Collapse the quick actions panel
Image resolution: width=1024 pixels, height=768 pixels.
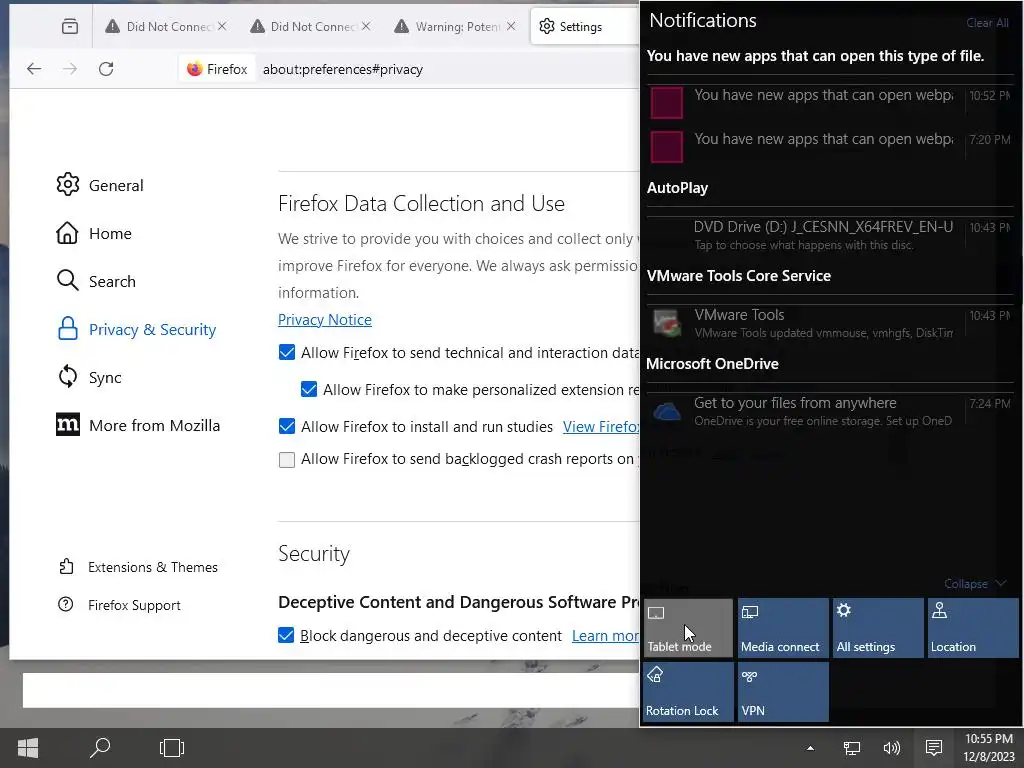(975, 583)
